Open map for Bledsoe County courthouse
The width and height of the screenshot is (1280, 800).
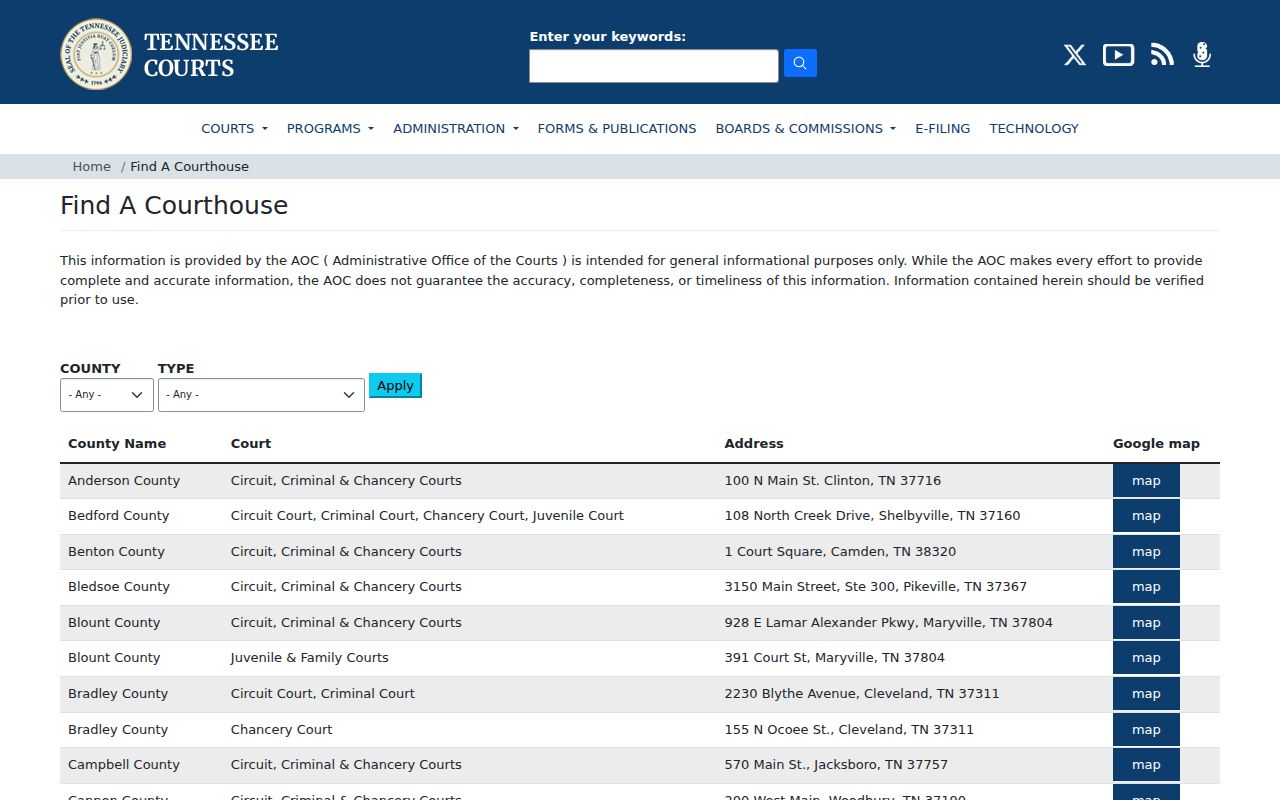point(1146,587)
